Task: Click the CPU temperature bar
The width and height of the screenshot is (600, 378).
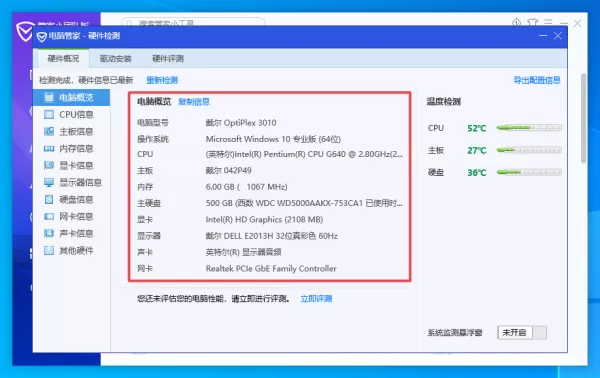Action: tap(529, 128)
